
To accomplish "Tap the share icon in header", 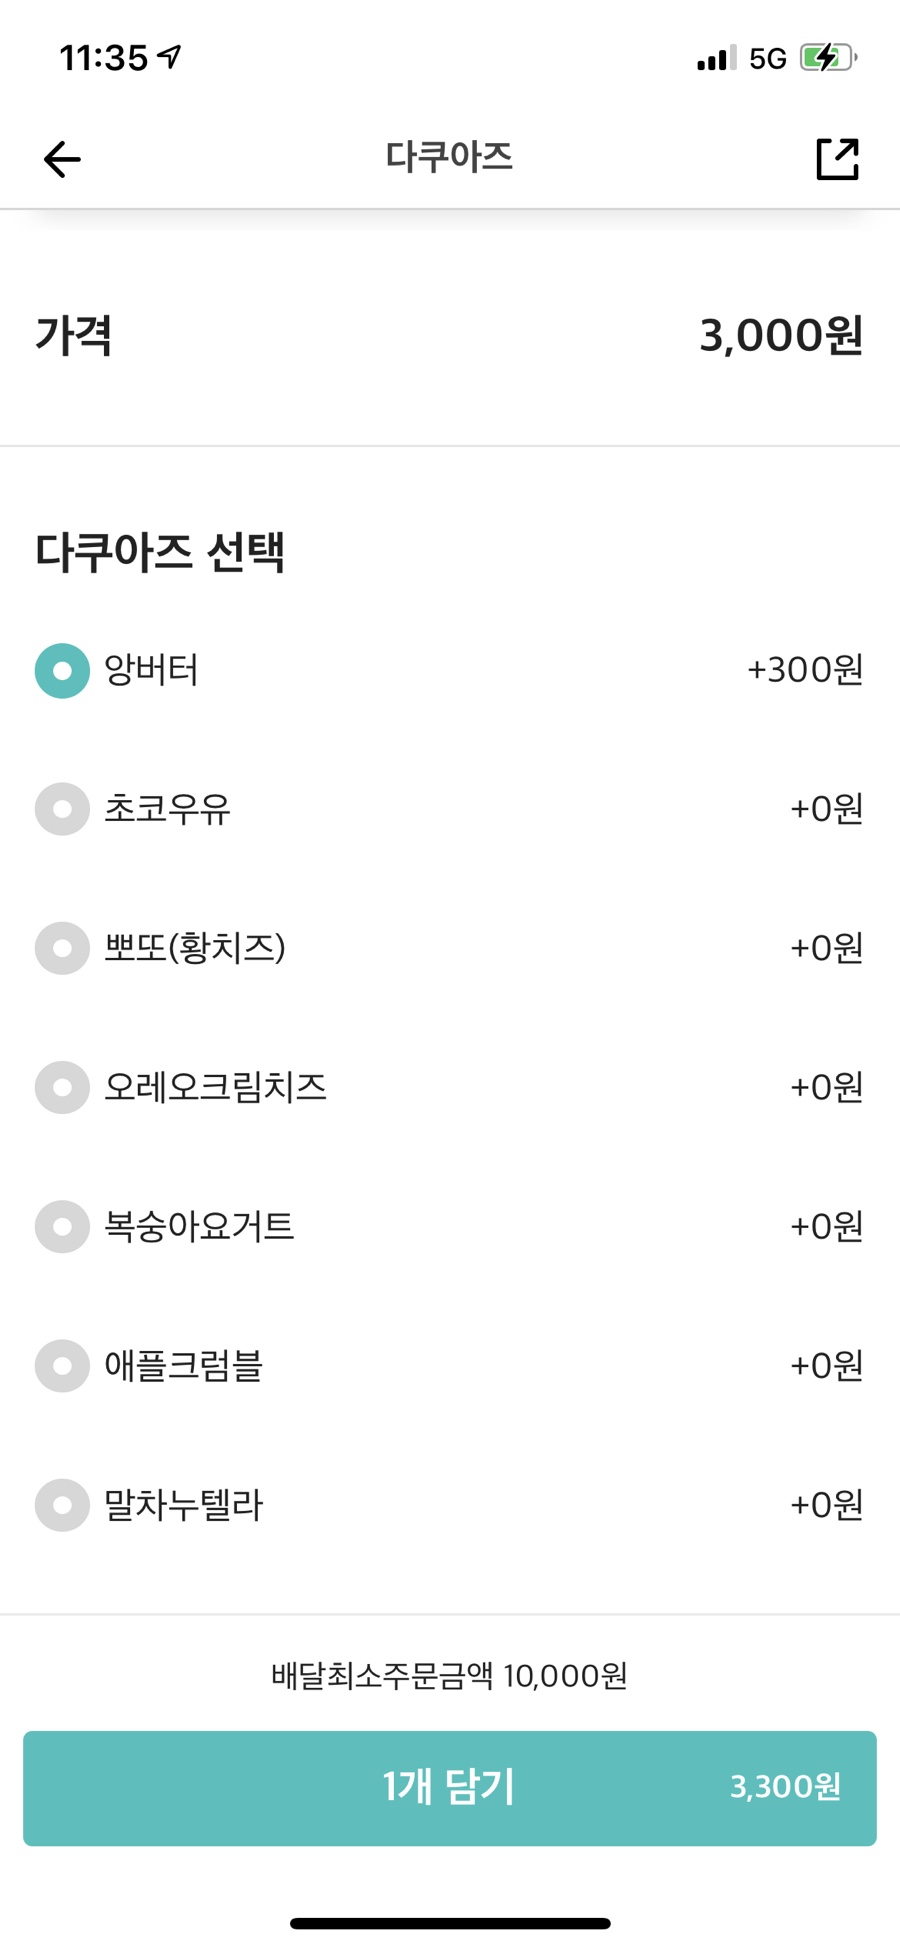I will pyautogui.click(x=837, y=159).
